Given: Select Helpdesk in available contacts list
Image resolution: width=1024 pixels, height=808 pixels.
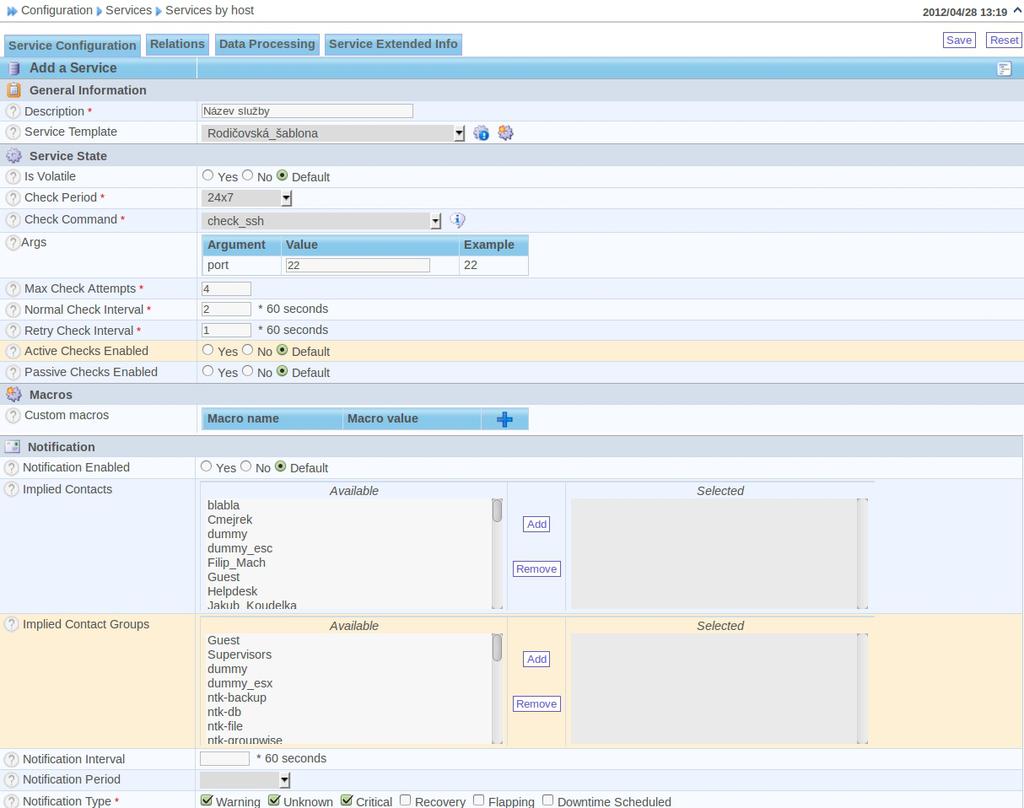Looking at the screenshot, I should point(232,592).
